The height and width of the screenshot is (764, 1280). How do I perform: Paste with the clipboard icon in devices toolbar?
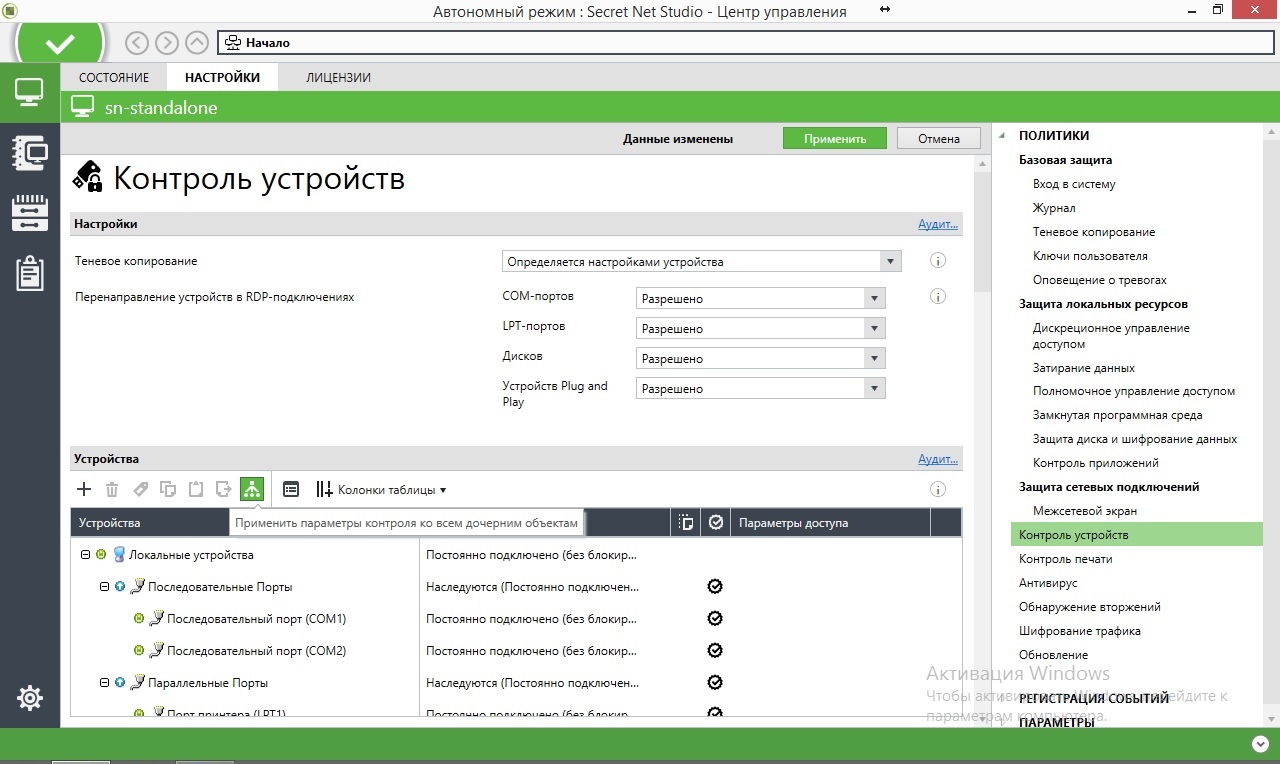pos(196,489)
